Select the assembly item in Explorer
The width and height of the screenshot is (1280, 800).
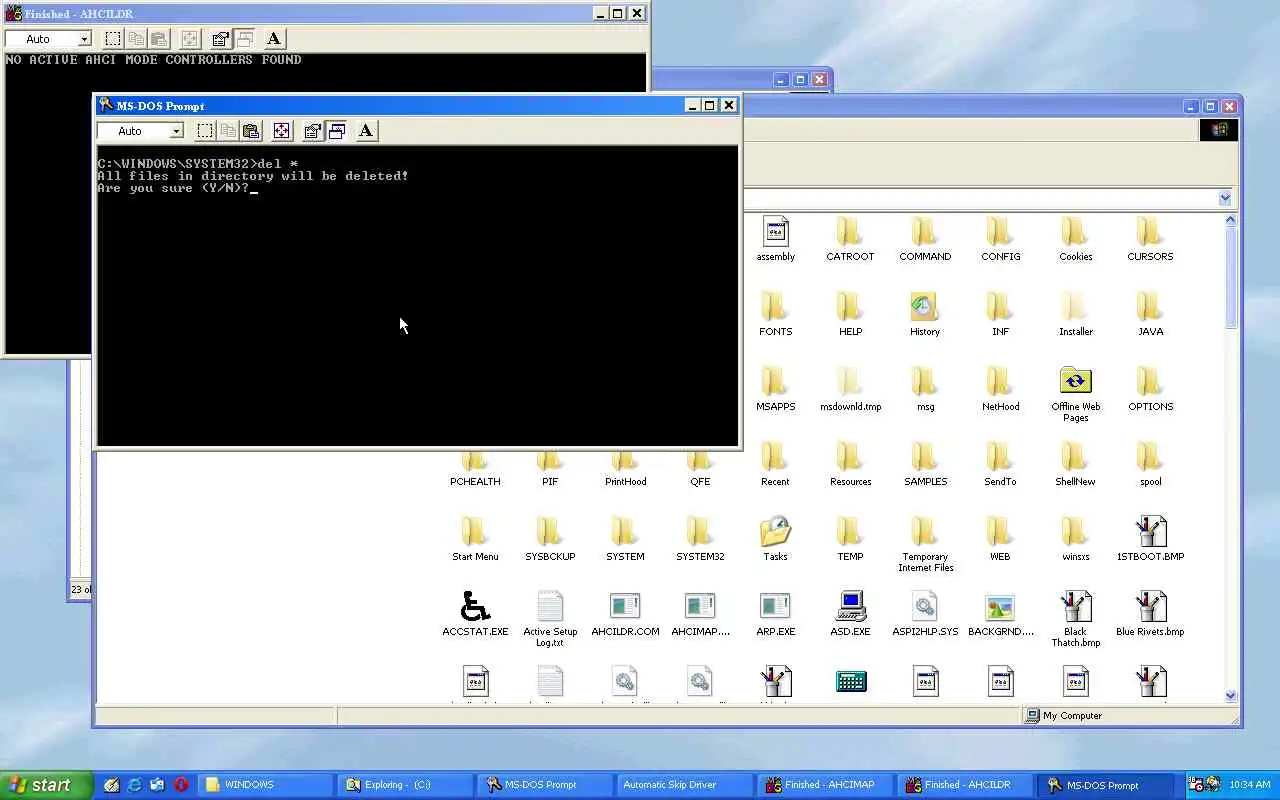775,239
